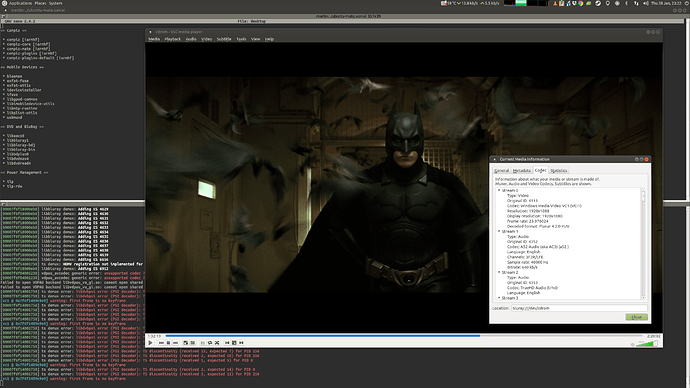
Task: Go to previous chapter in VLC
Action: (x=227, y=343)
